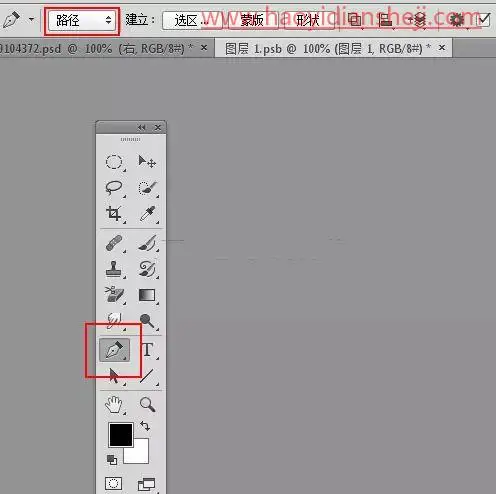The width and height of the screenshot is (496, 494).
Task: Expand the Pen tool preset picker arrow
Action: pyautogui.click(x=31, y=20)
